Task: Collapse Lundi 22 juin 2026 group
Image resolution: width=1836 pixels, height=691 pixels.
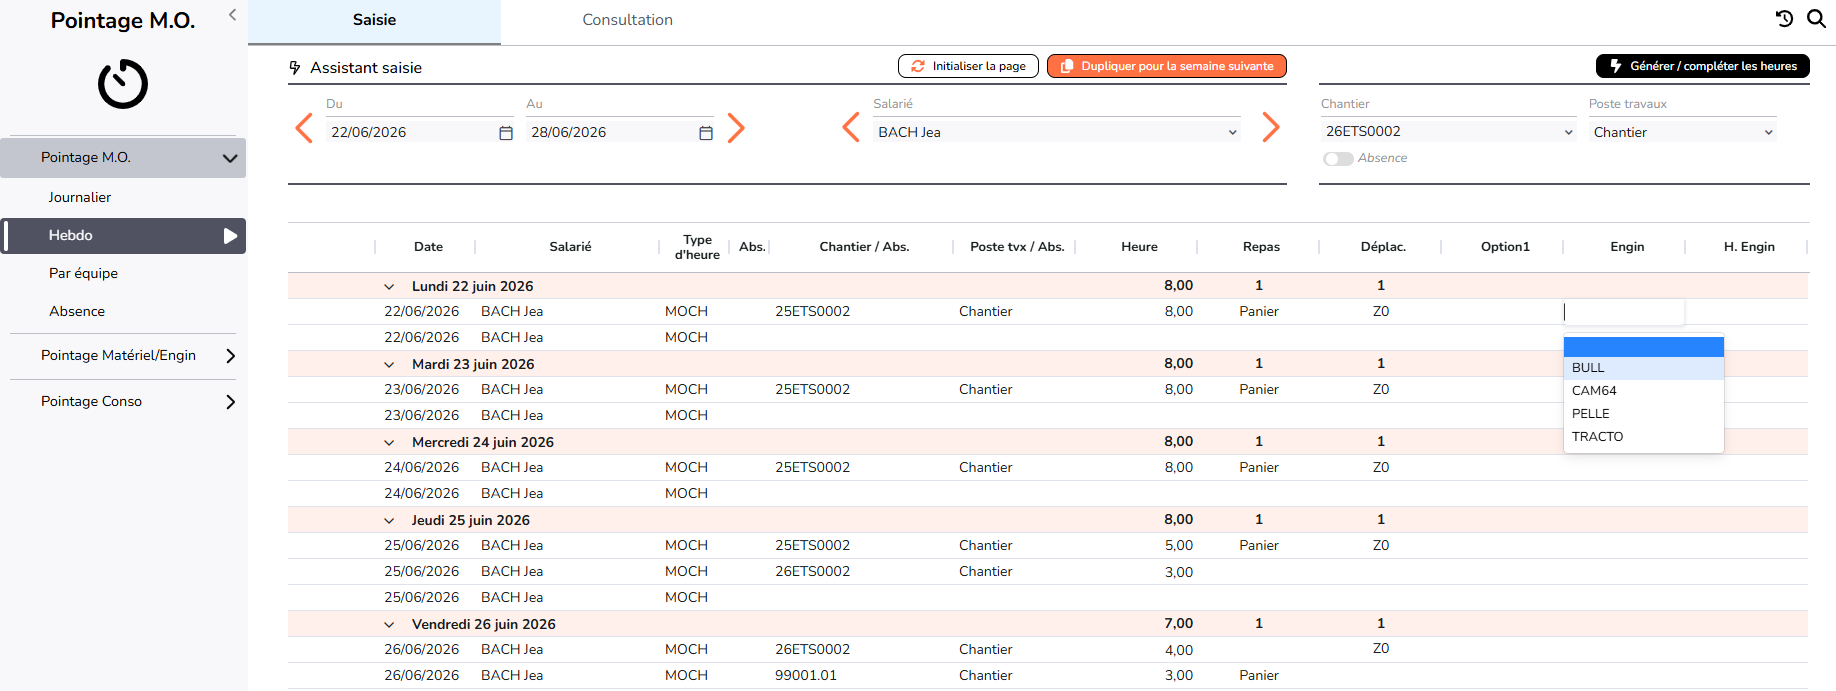Action: point(389,287)
